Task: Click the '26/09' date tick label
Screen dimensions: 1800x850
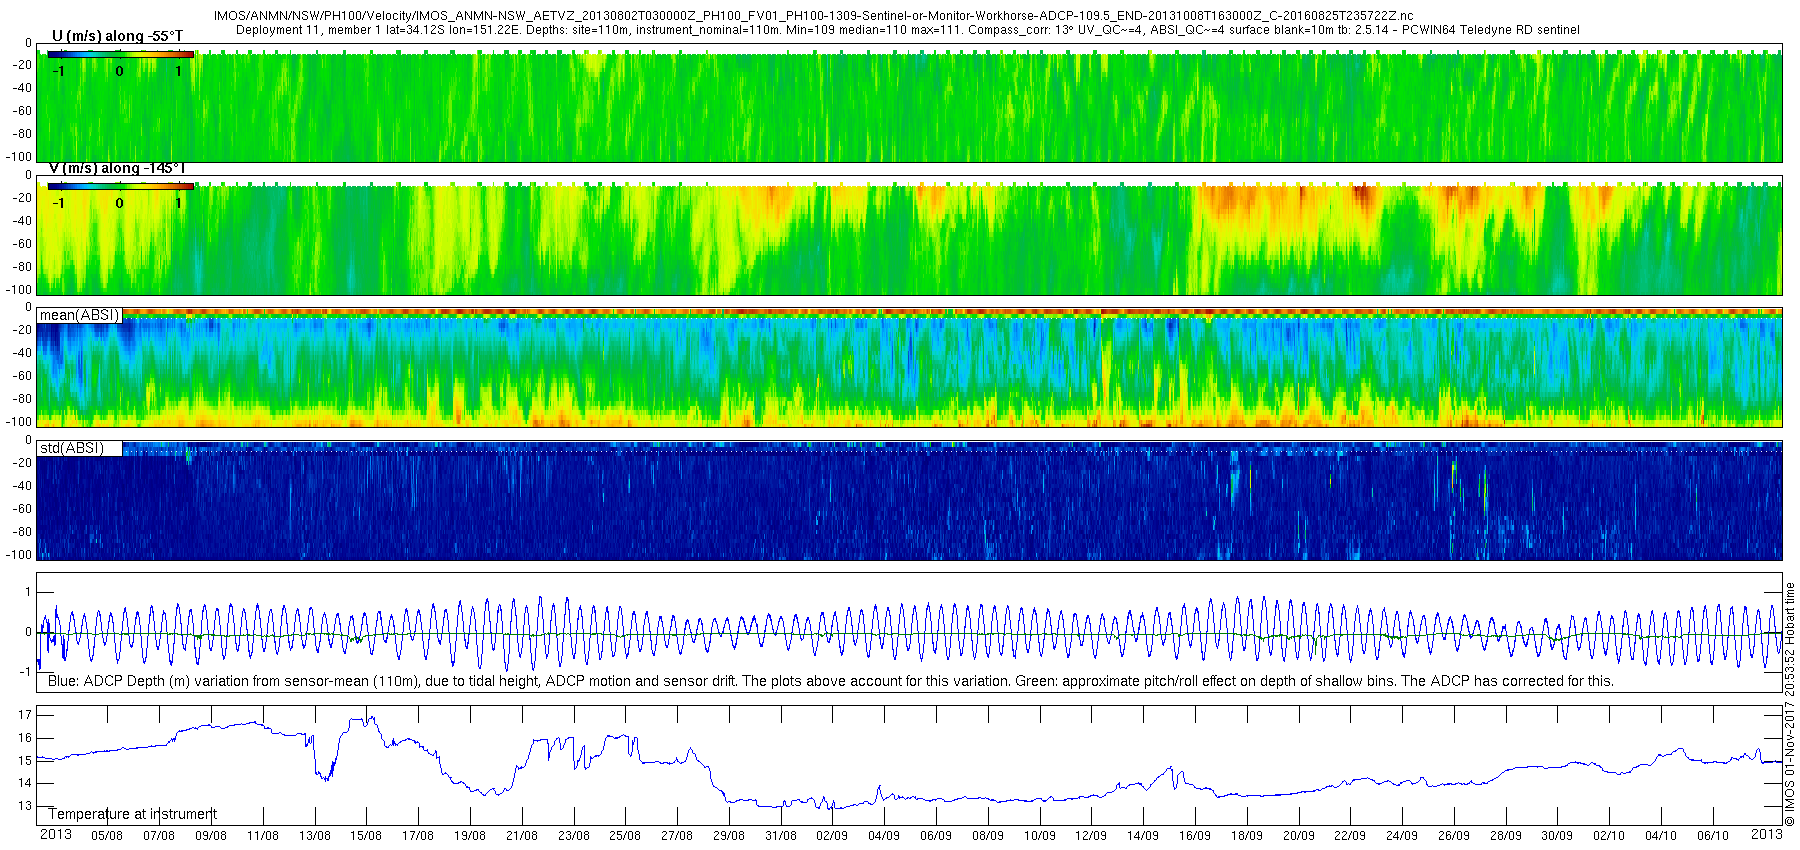Action: pyautogui.click(x=1454, y=836)
